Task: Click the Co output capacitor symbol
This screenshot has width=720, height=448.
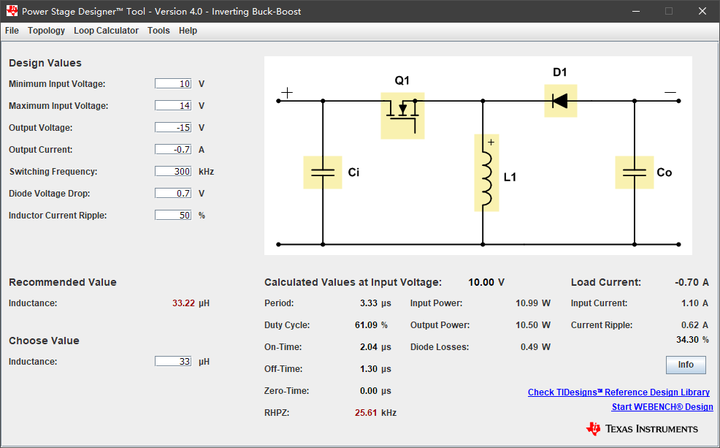Action: point(635,173)
